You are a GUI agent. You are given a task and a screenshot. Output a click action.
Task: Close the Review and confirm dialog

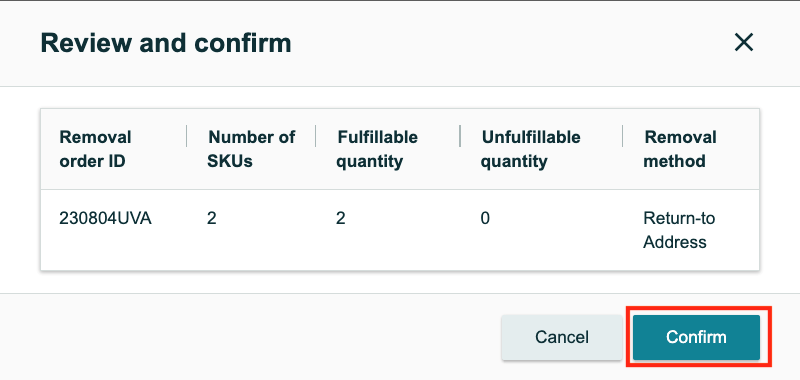tap(744, 43)
